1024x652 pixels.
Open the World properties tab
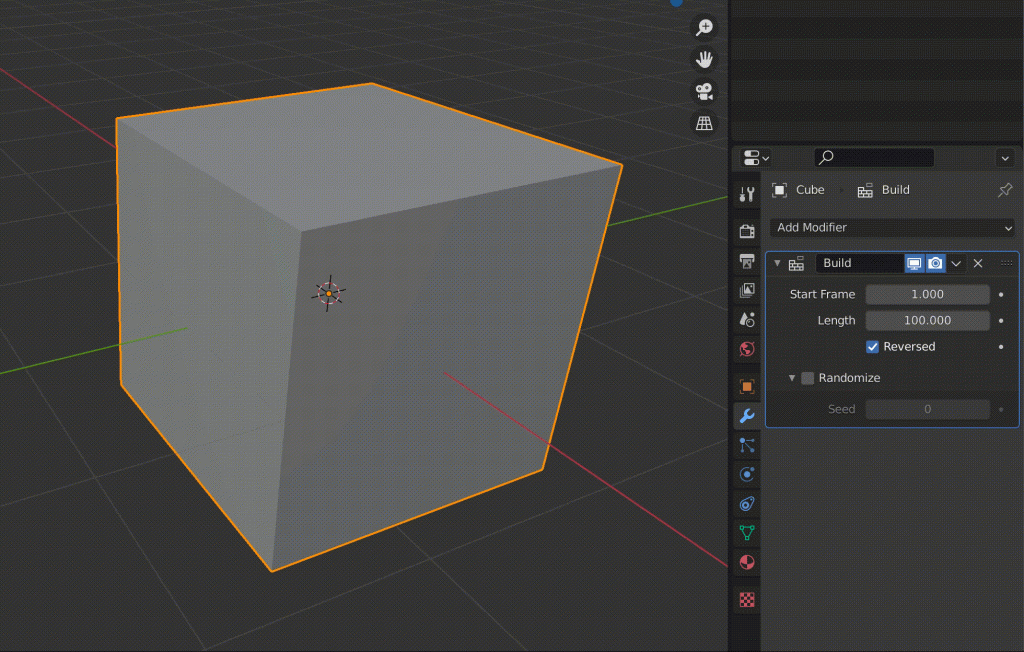(x=746, y=349)
